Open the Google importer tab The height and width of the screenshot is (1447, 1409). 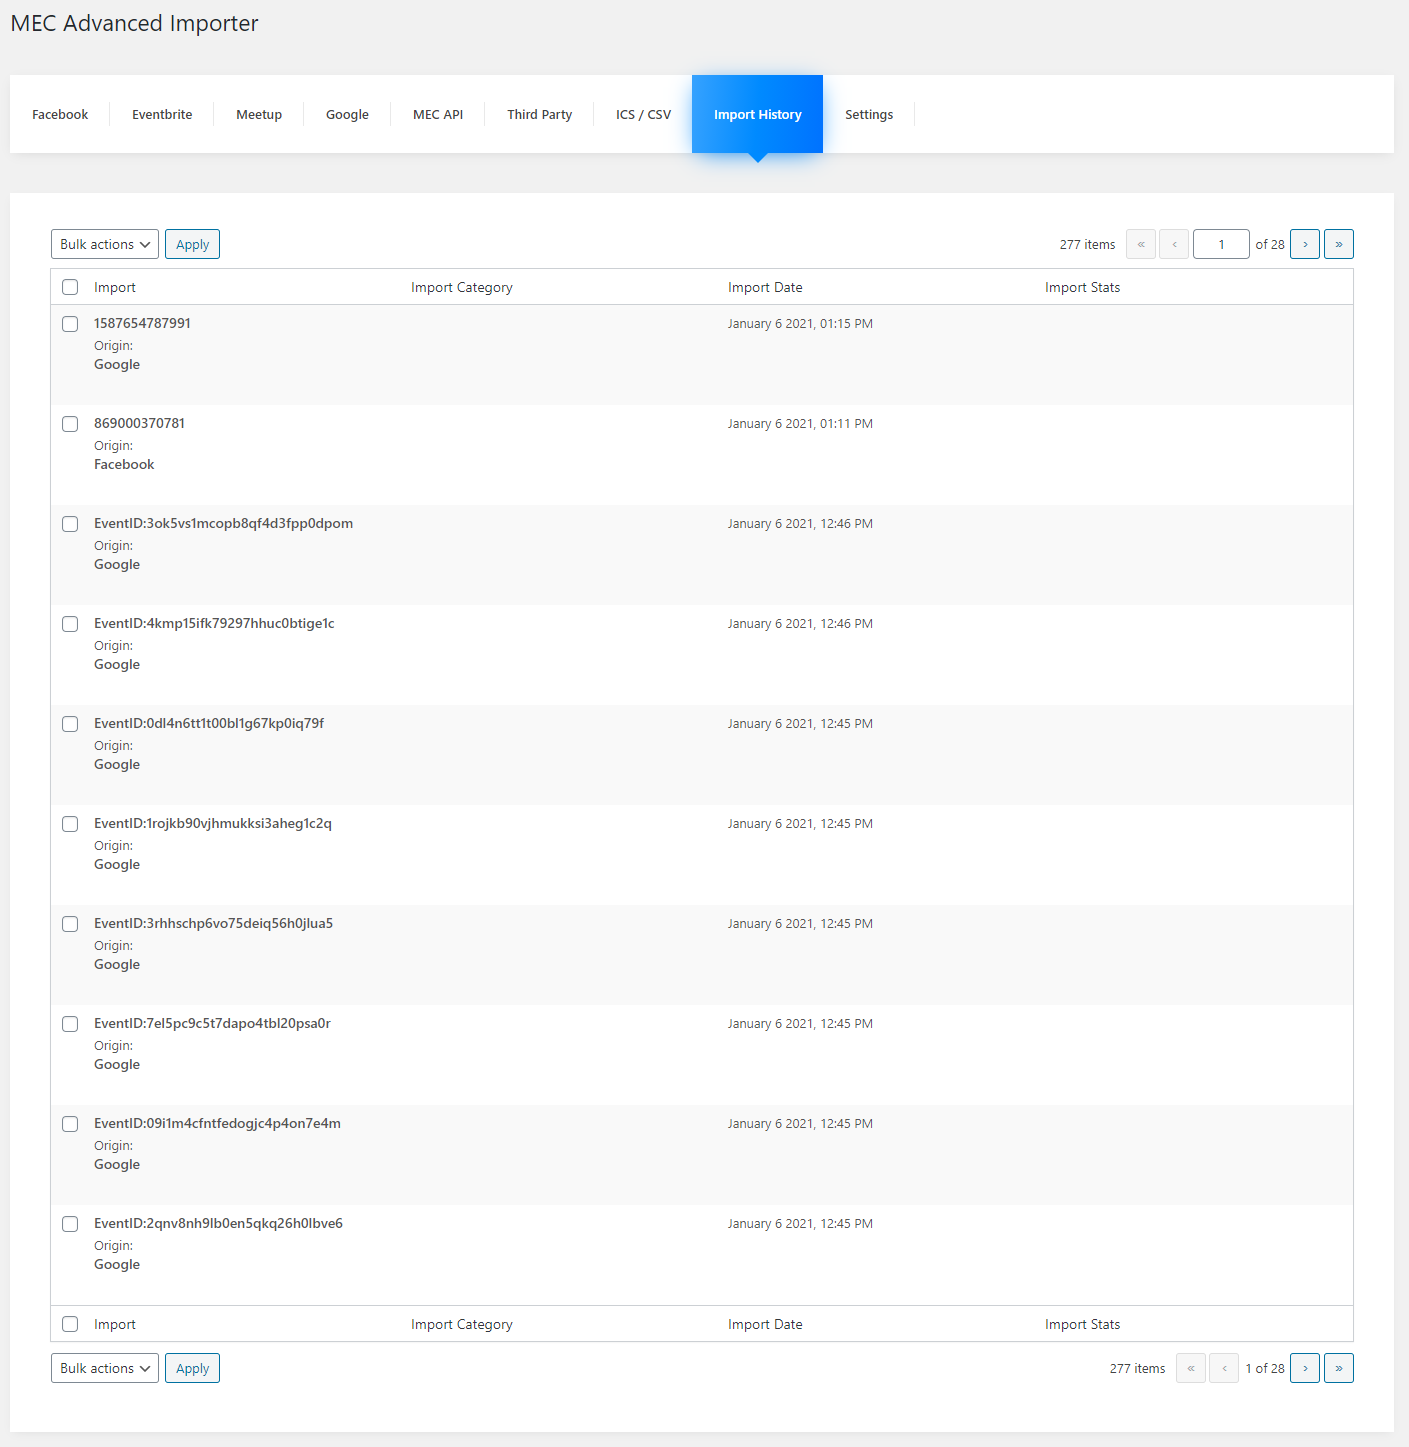point(347,114)
